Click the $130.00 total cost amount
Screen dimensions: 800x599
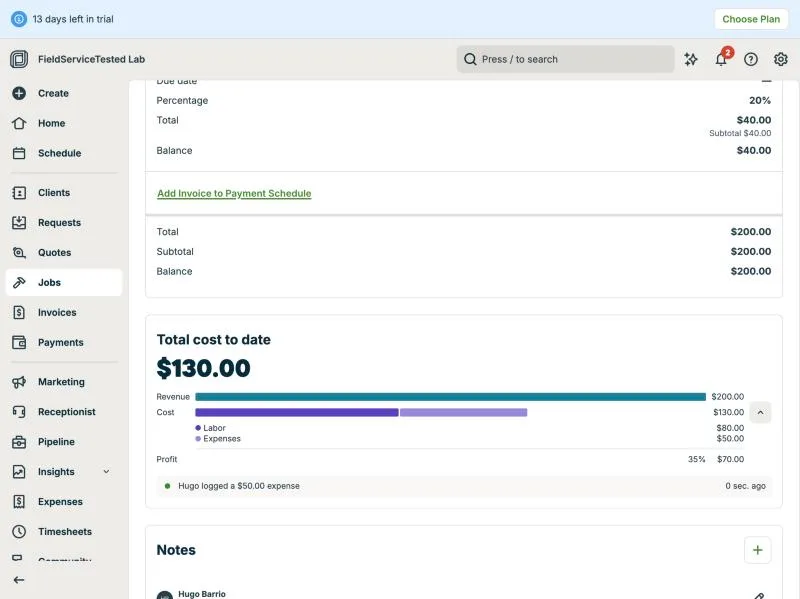tap(204, 368)
